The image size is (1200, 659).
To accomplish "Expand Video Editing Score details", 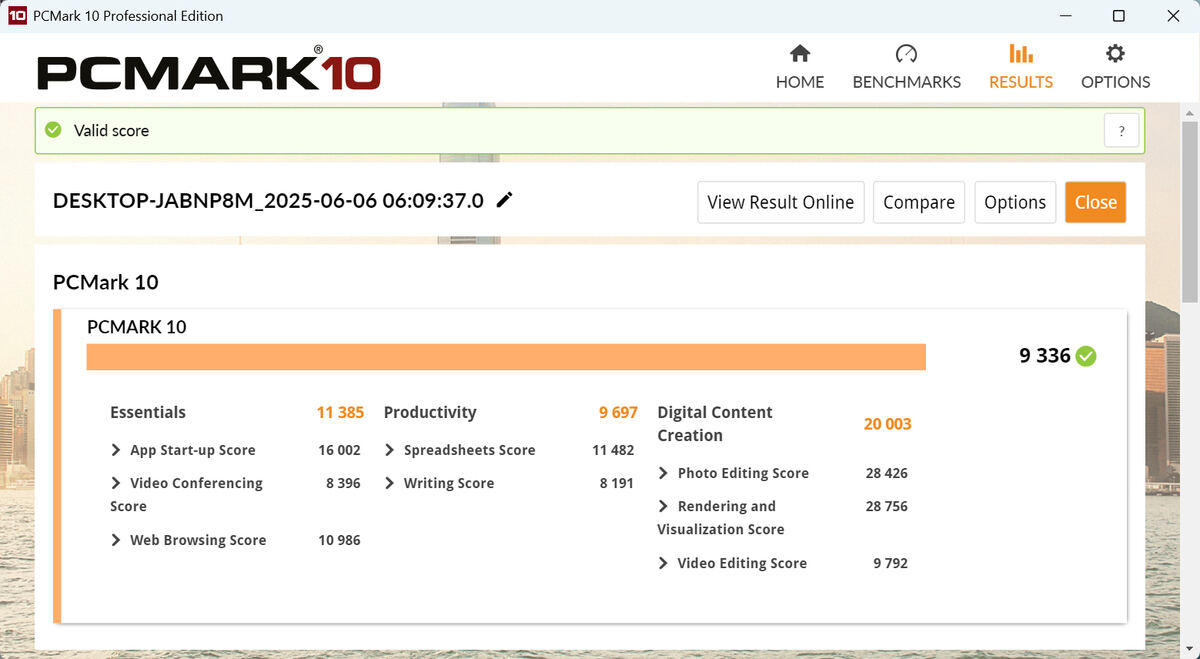I will click(664, 563).
